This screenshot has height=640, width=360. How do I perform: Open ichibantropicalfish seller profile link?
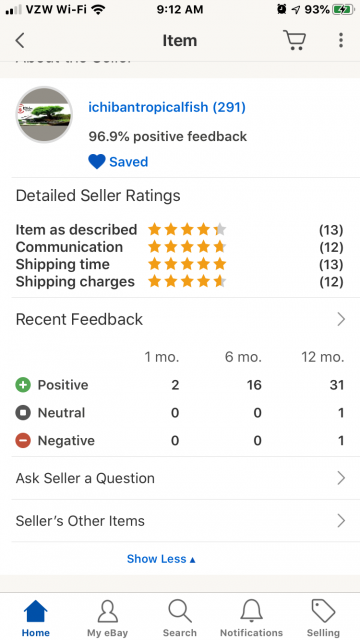(167, 107)
